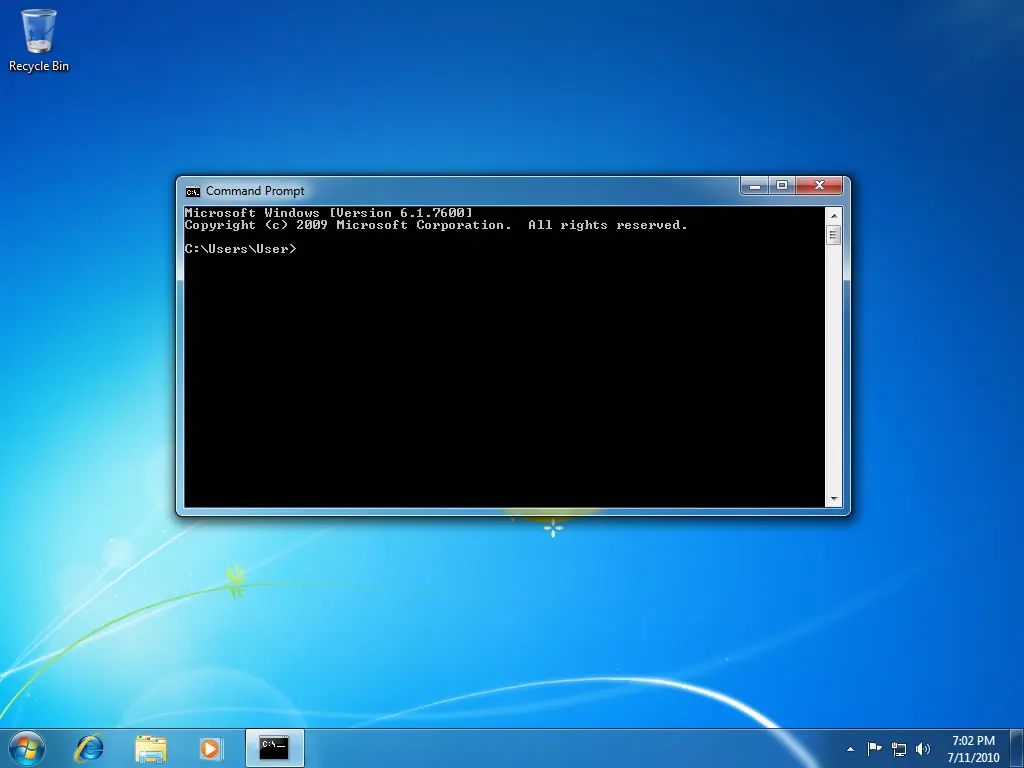
Task: Click the Command Prompt taskbar button
Action: coord(274,747)
